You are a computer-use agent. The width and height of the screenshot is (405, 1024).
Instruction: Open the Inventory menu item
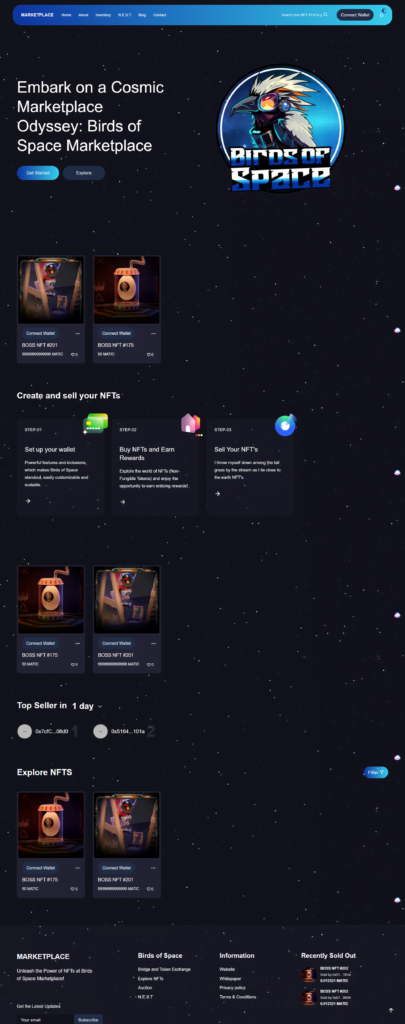(x=103, y=14)
